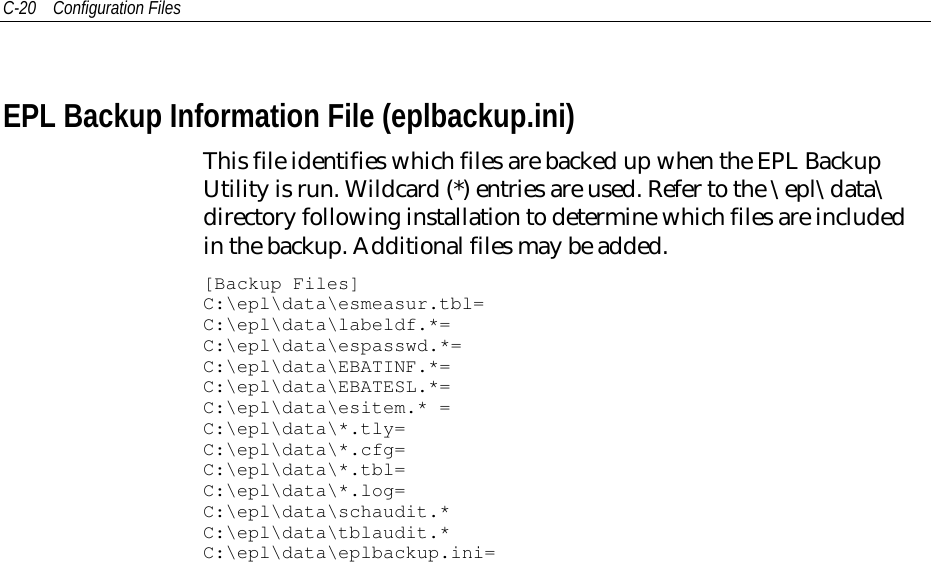Select the tblaudit.* entry line

pyautogui.click(x=327, y=533)
